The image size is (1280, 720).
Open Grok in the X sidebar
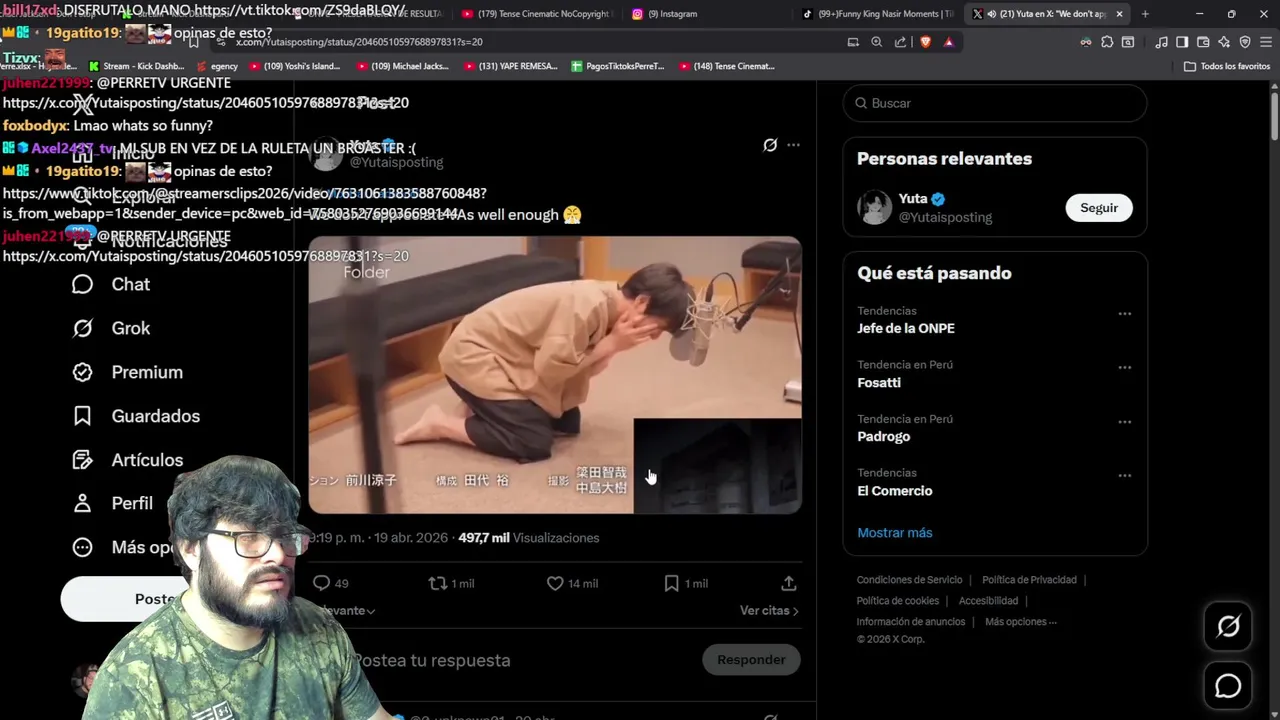[110, 328]
